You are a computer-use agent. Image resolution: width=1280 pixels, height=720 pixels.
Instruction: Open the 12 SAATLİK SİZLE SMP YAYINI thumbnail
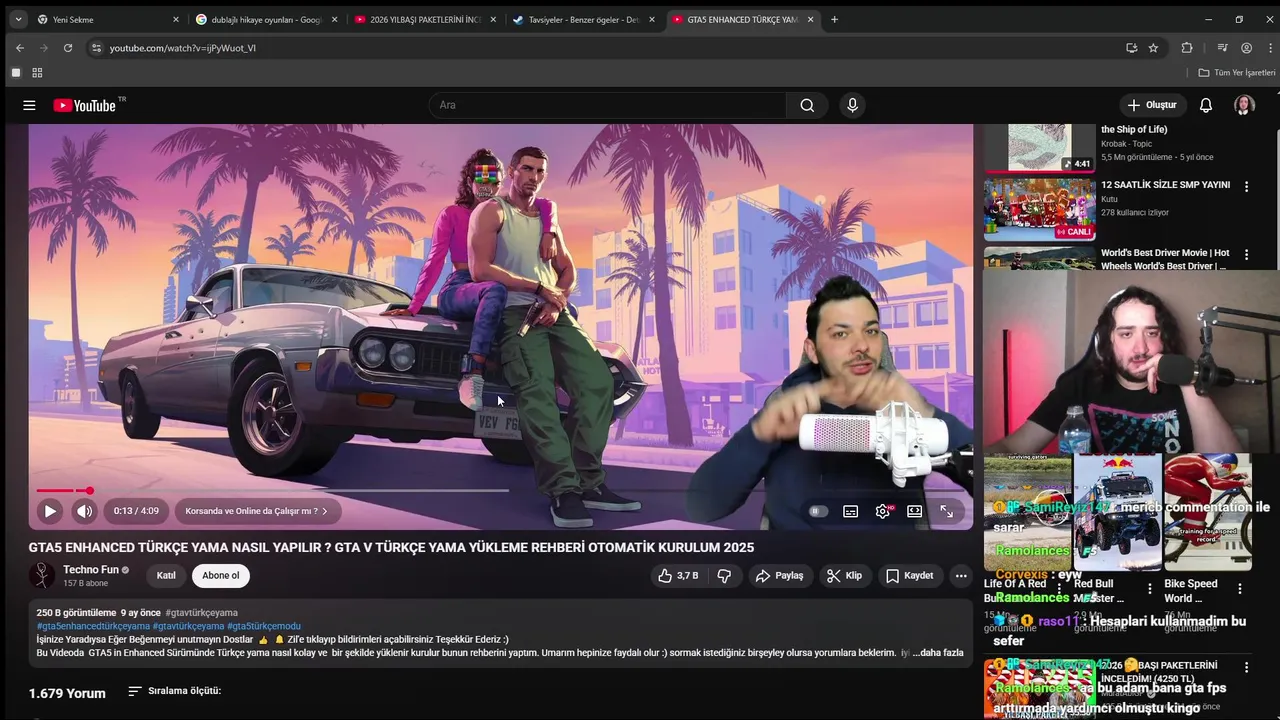1039,209
